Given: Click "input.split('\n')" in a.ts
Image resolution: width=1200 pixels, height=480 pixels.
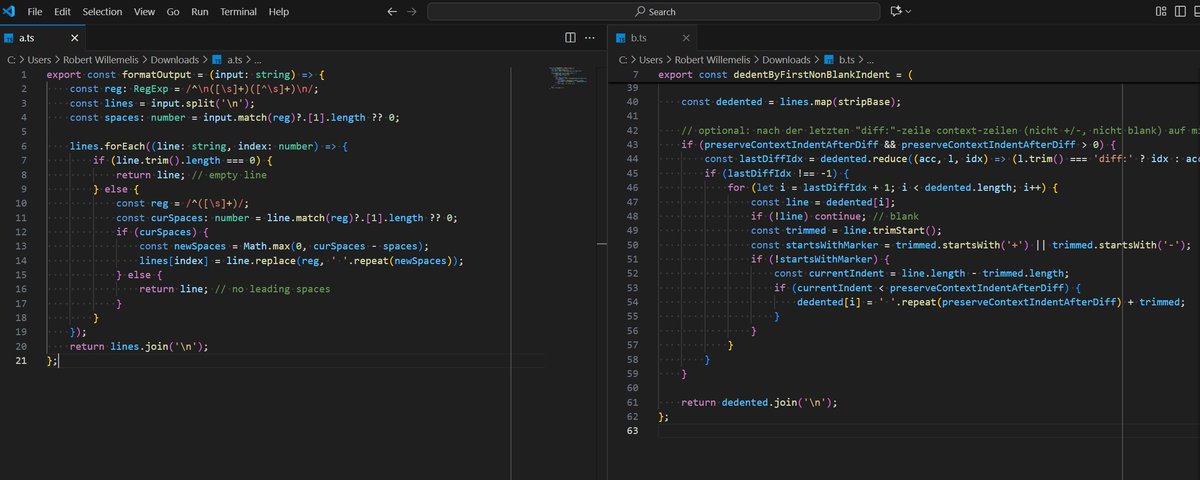Looking at the screenshot, I should point(203,103).
